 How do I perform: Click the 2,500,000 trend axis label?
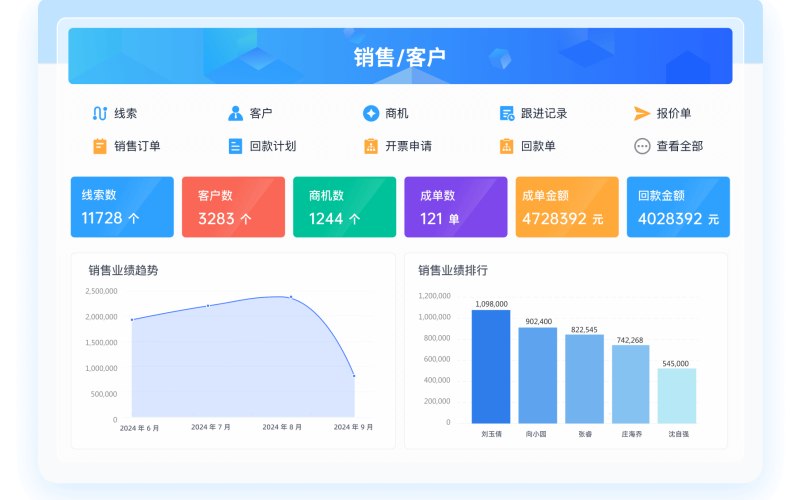click(102, 291)
